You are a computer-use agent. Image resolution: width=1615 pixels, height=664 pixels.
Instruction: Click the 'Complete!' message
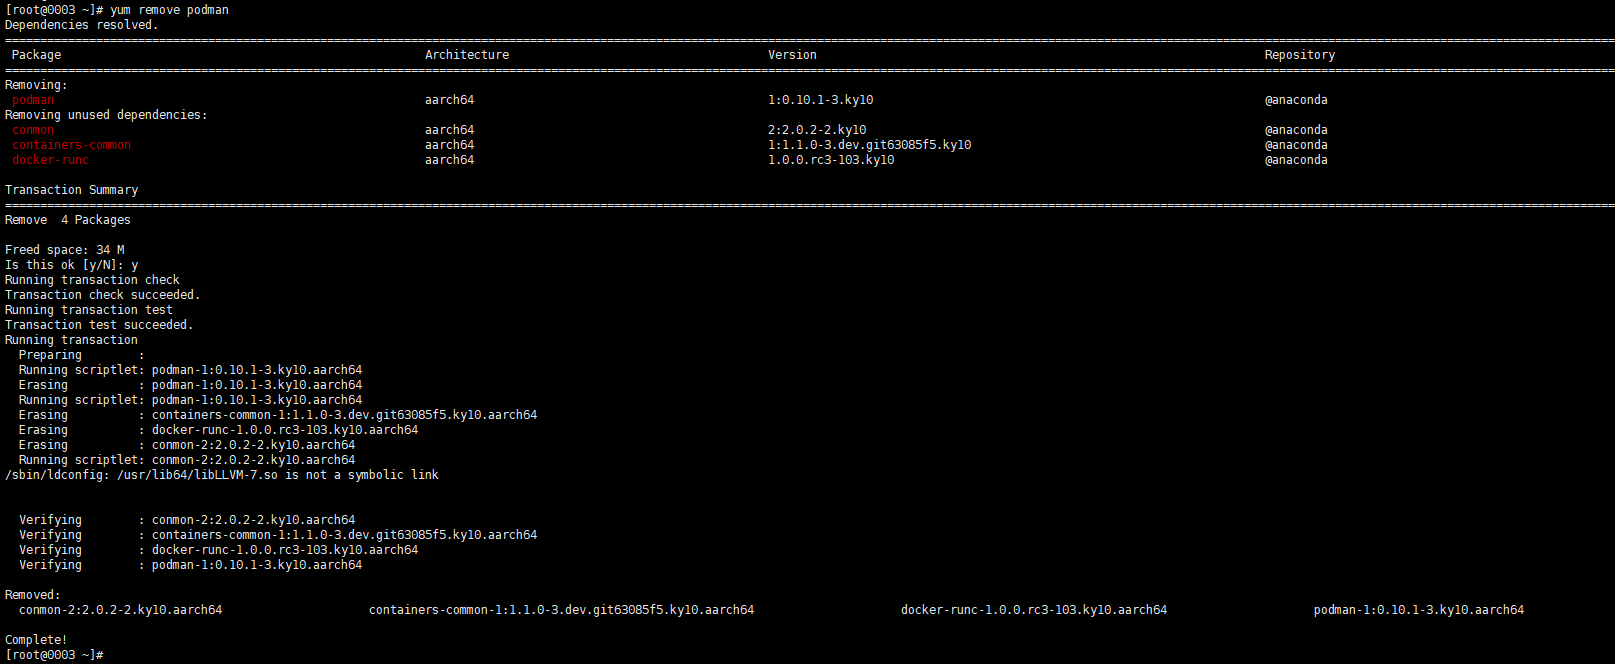[x=36, y=640]
